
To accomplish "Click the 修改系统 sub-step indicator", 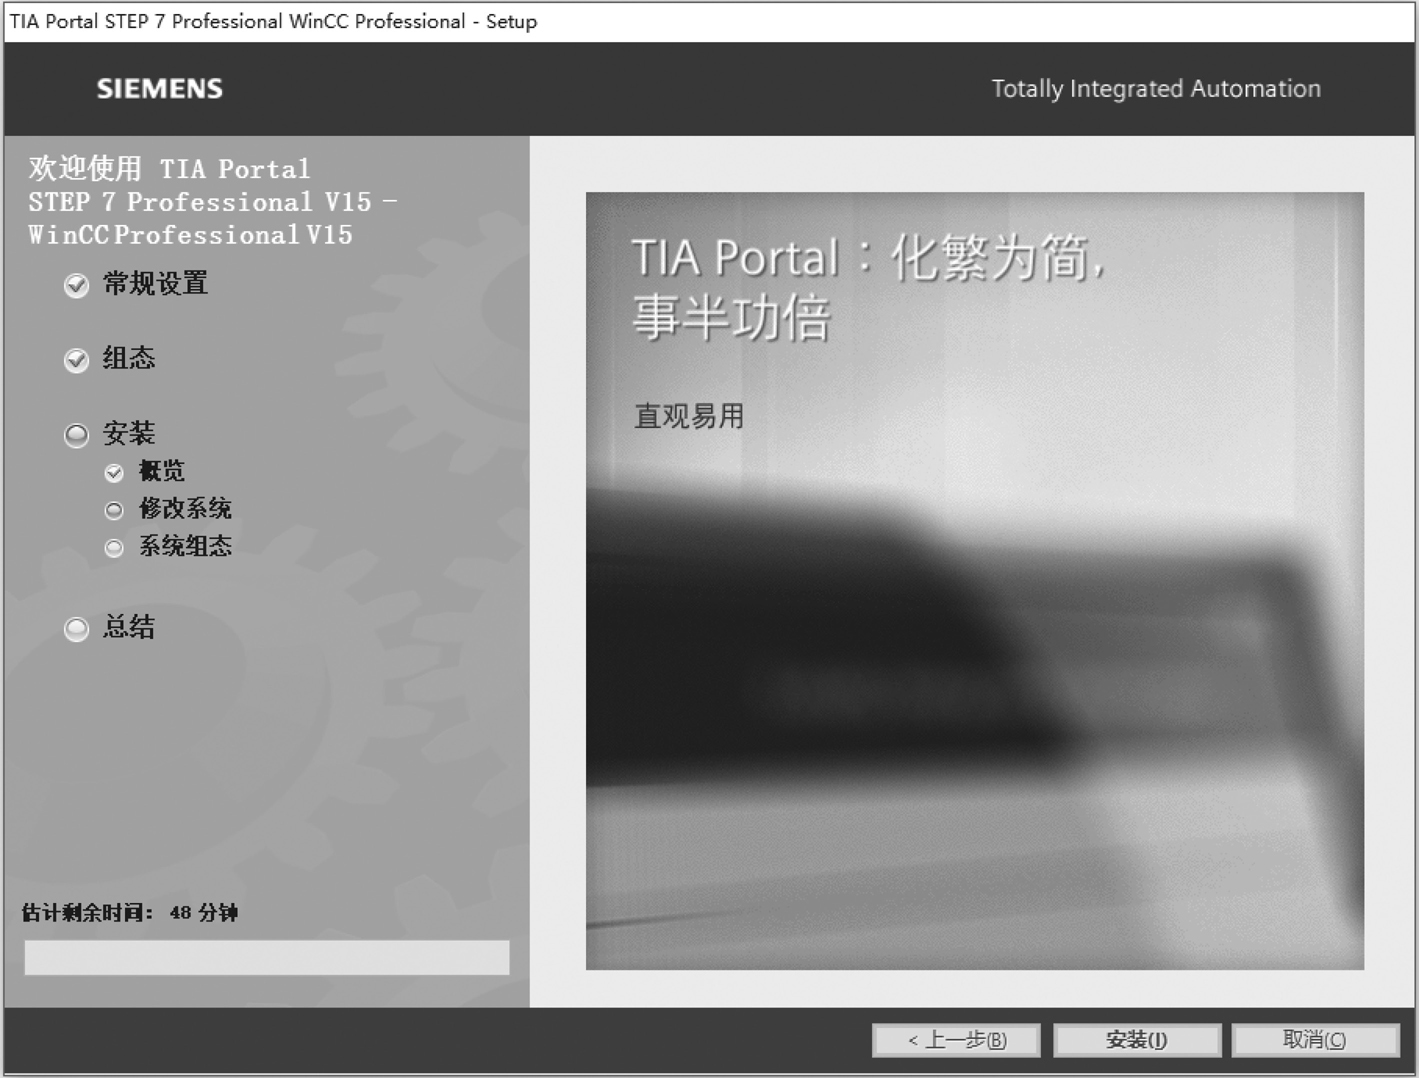I will pos(114,510).
